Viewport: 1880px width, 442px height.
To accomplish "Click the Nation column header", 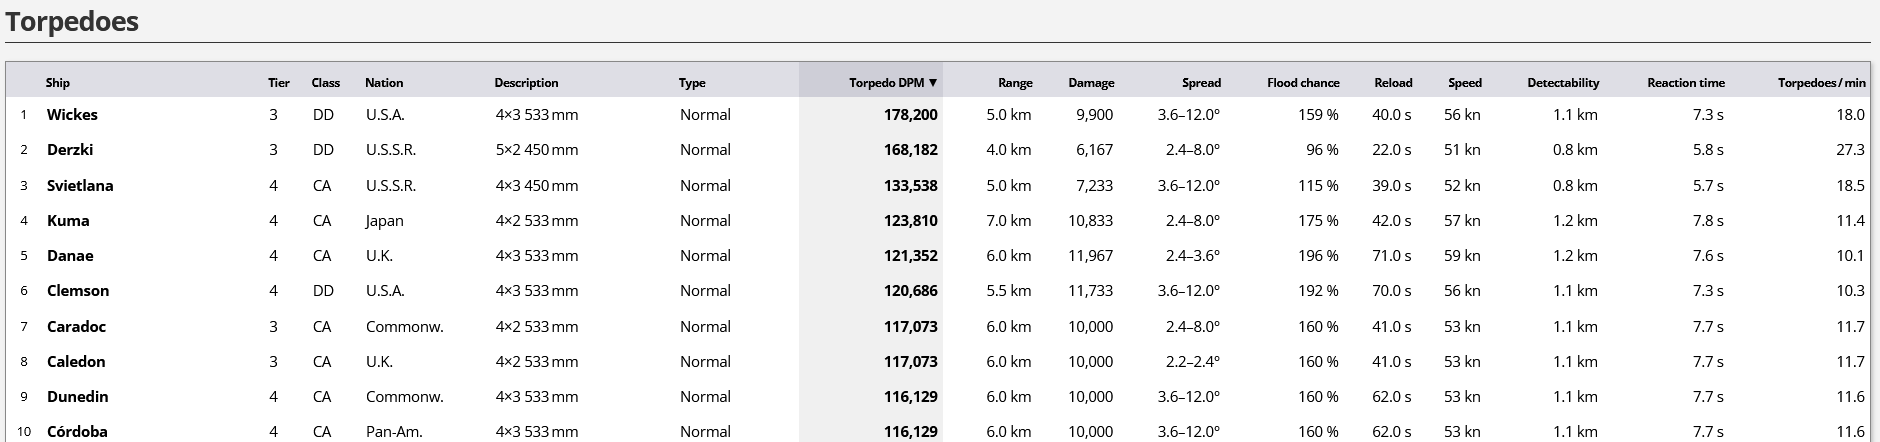I will [x=384, y=83].
